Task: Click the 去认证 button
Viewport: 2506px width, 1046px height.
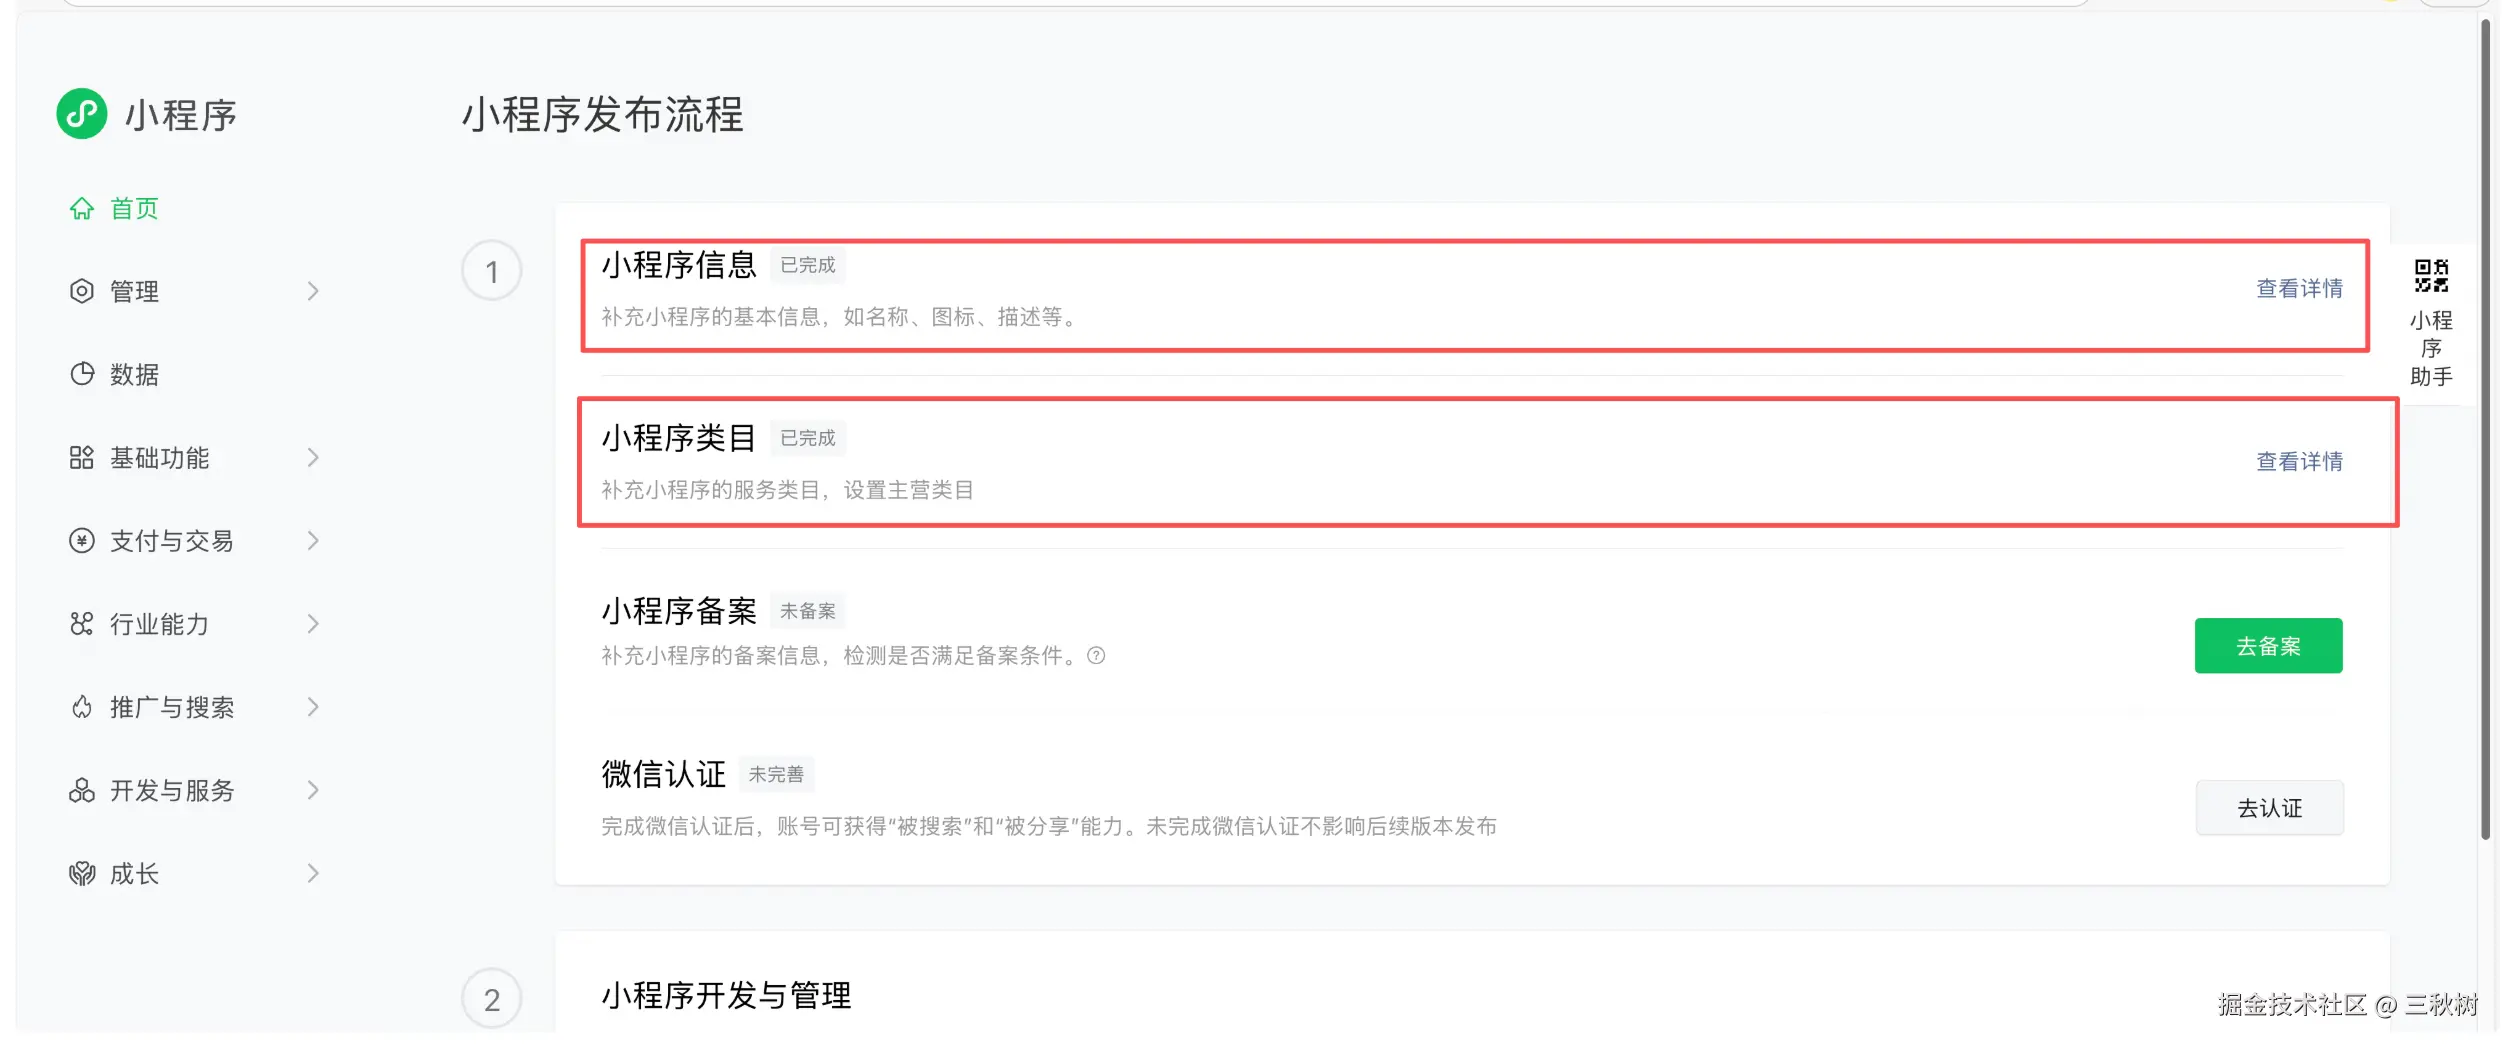Action: point(2268,808)
